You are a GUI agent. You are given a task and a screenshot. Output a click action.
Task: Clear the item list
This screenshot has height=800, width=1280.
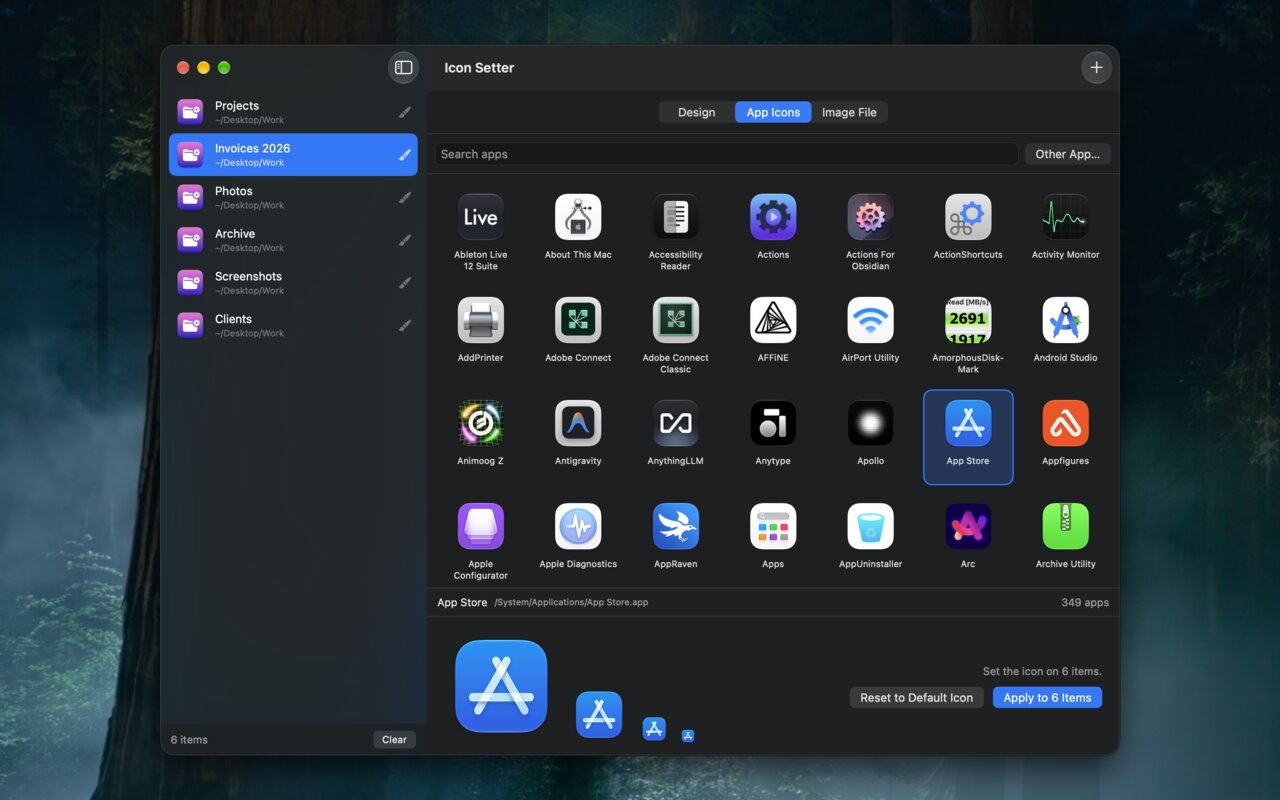tap(394, 739)
